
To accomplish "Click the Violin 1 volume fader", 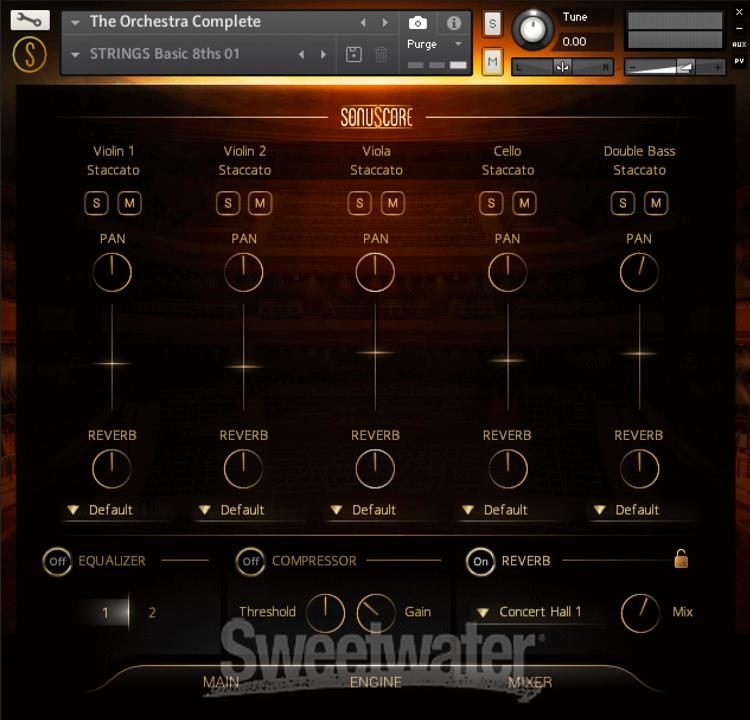I will pyautogui.click(x=112, y=364).
